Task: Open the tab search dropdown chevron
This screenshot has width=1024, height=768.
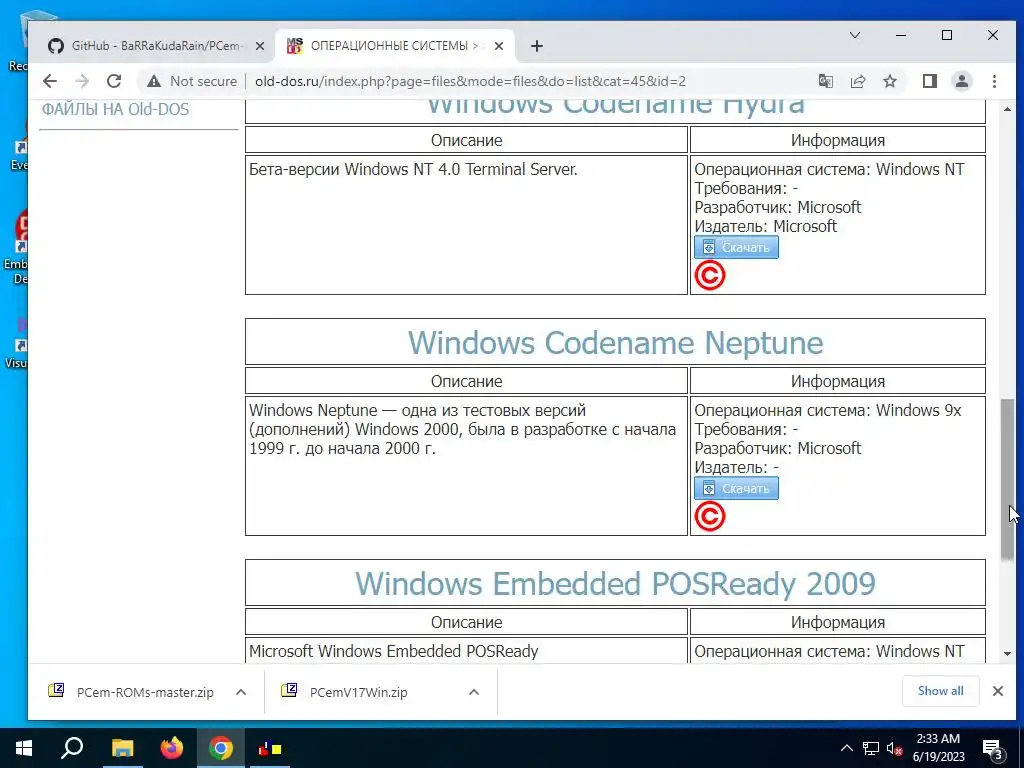Action: [854, 35]
